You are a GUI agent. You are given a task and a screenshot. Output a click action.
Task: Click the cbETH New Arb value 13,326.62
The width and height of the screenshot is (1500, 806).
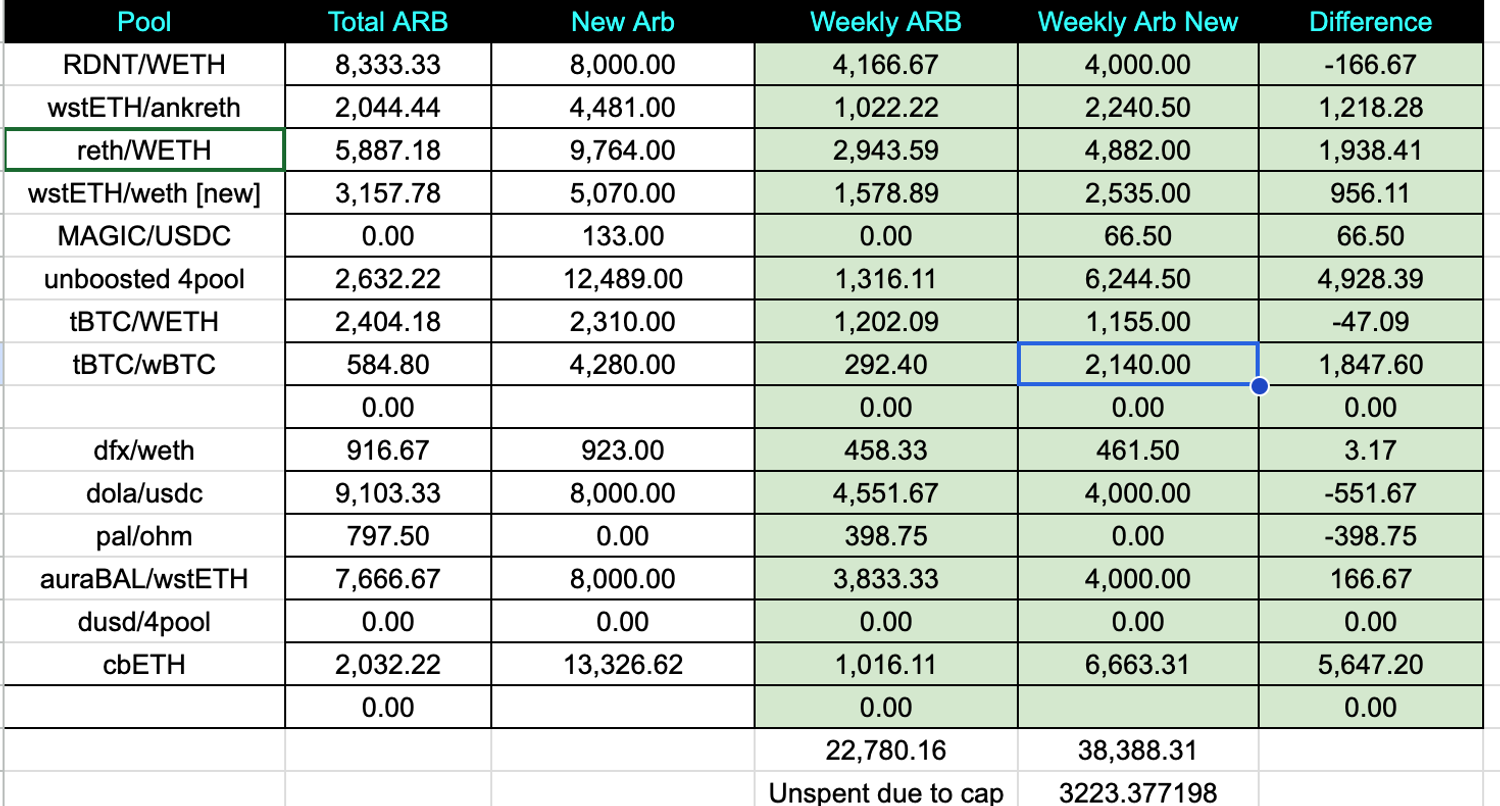point(623,665)
